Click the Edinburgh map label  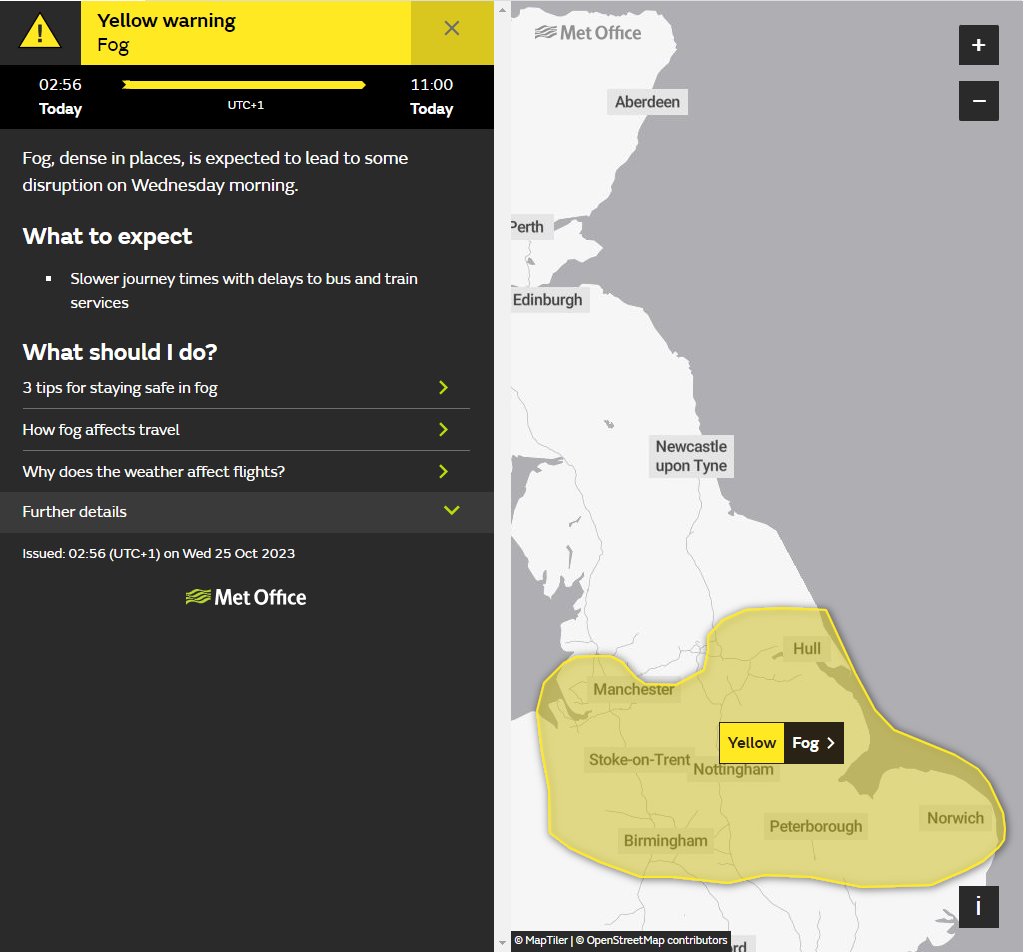[549, 300]
